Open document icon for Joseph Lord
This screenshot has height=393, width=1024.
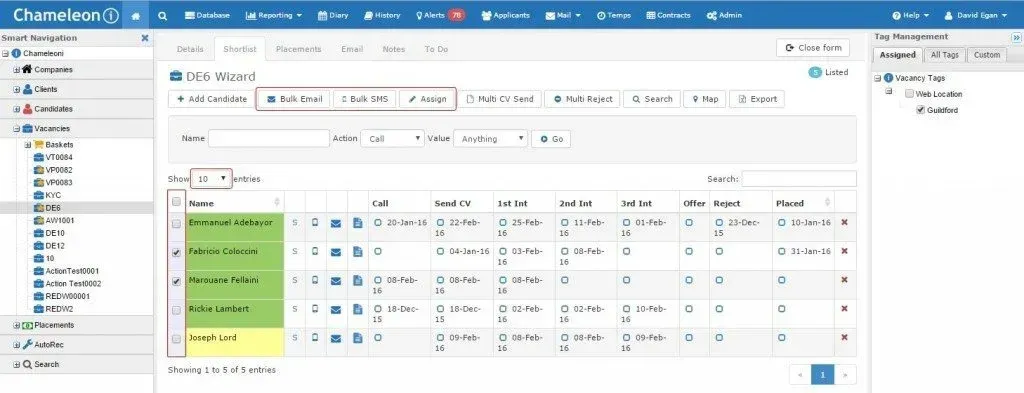[x=358, y=338]
